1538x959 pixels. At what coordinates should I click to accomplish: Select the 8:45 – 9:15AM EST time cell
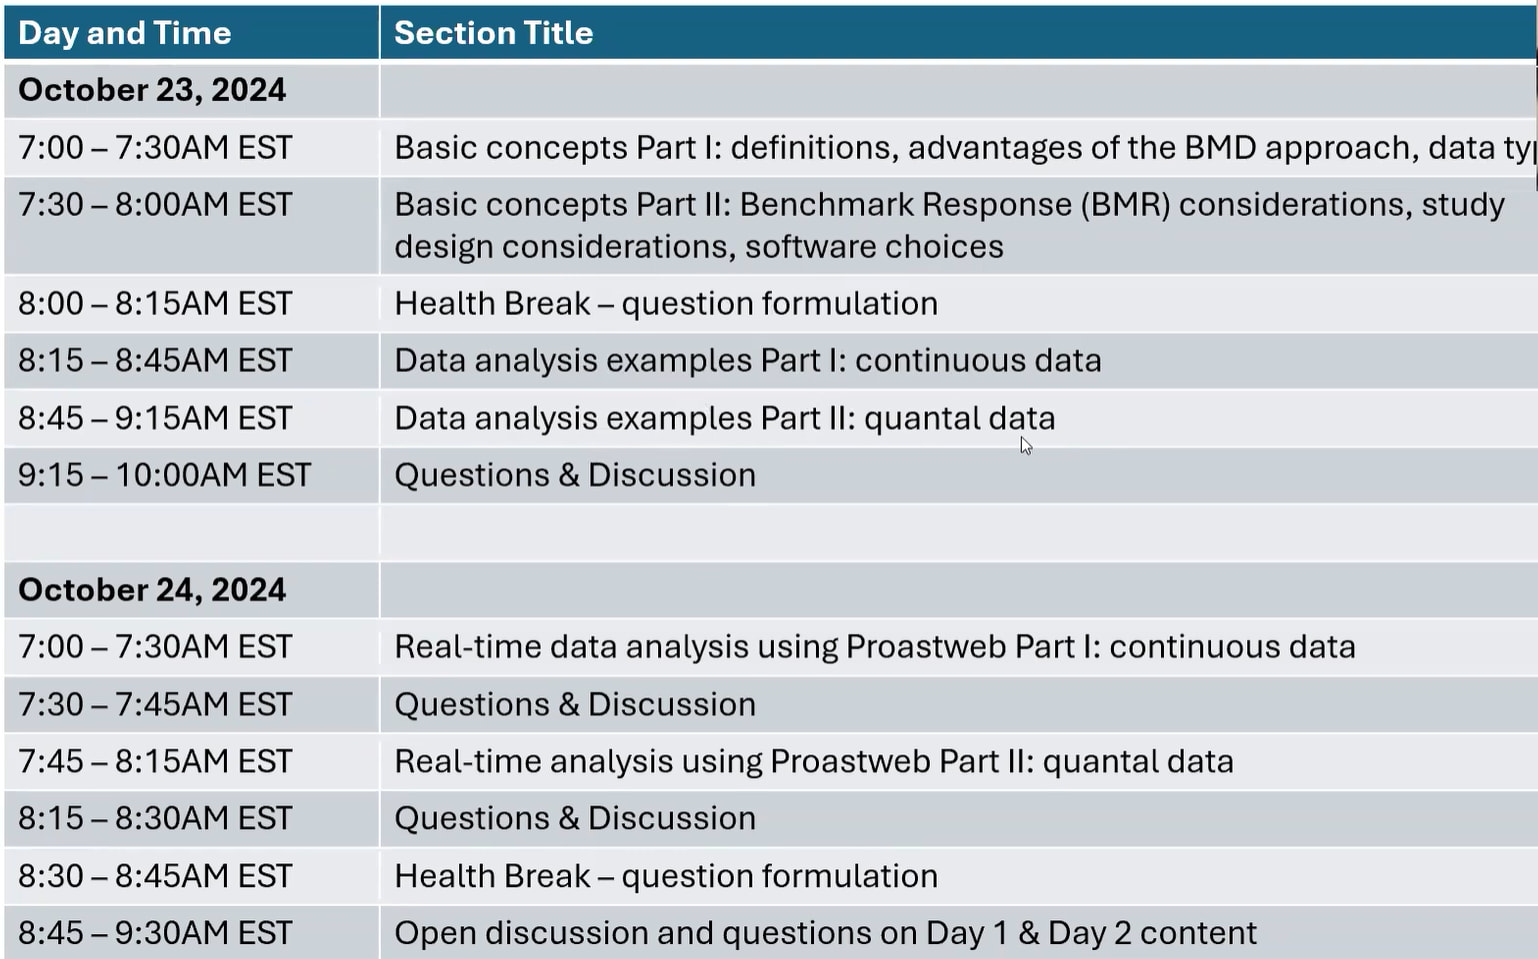click(x=155, y=418)
